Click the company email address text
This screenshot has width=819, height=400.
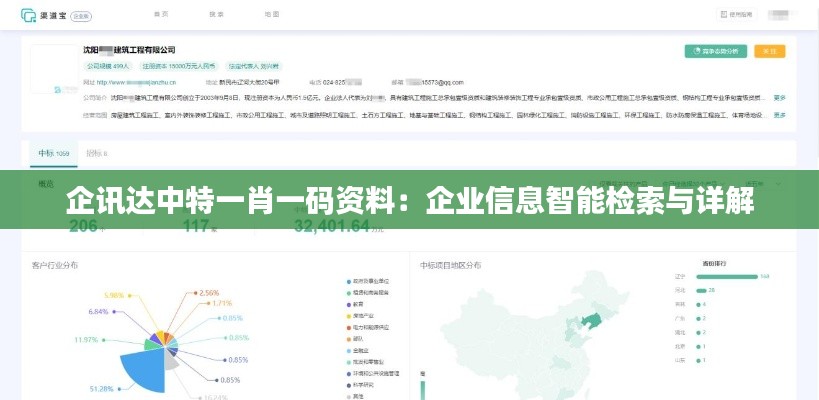[435, 83]
